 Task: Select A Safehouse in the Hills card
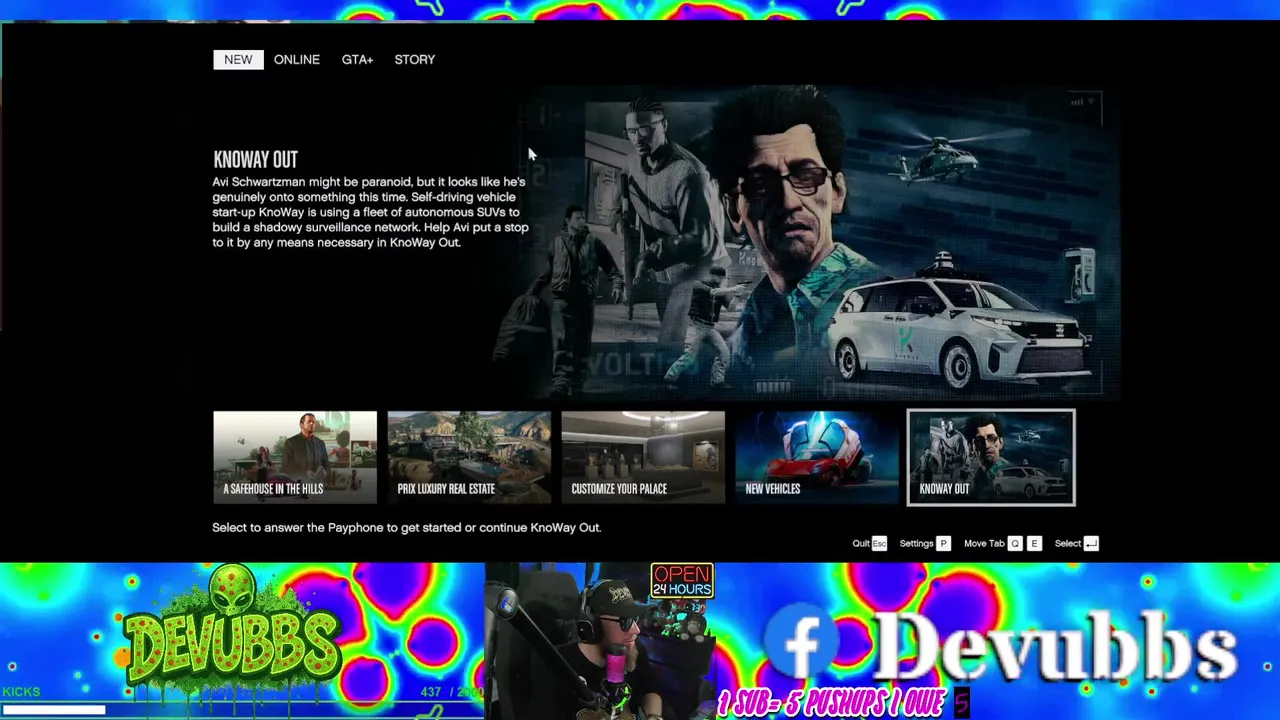[295, 457]
